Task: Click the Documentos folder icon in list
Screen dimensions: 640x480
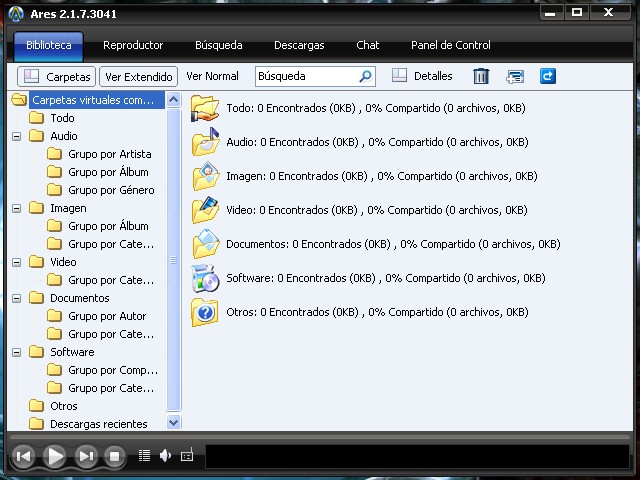Action: [x=205, y=244]
